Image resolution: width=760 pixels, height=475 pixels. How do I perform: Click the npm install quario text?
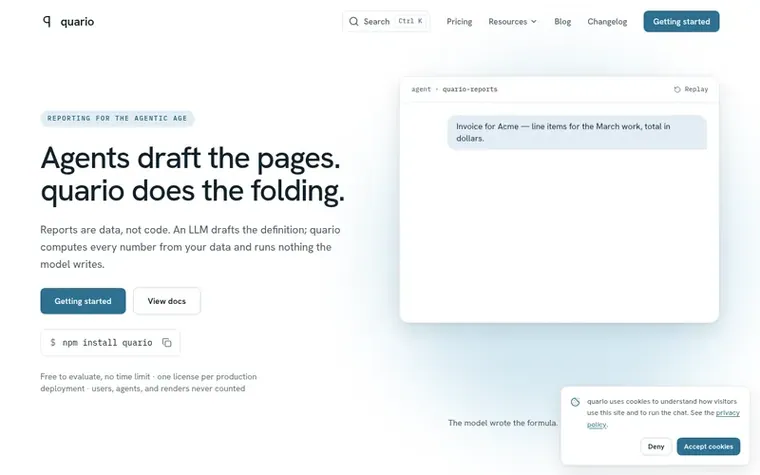pyautogui.click(x=107, y=343)
